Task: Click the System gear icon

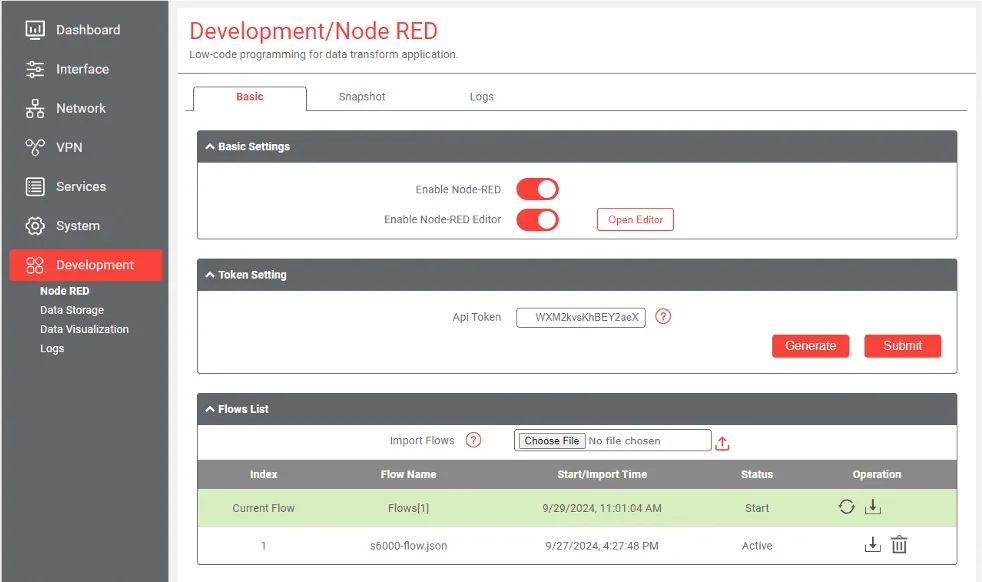Action: 35,226
